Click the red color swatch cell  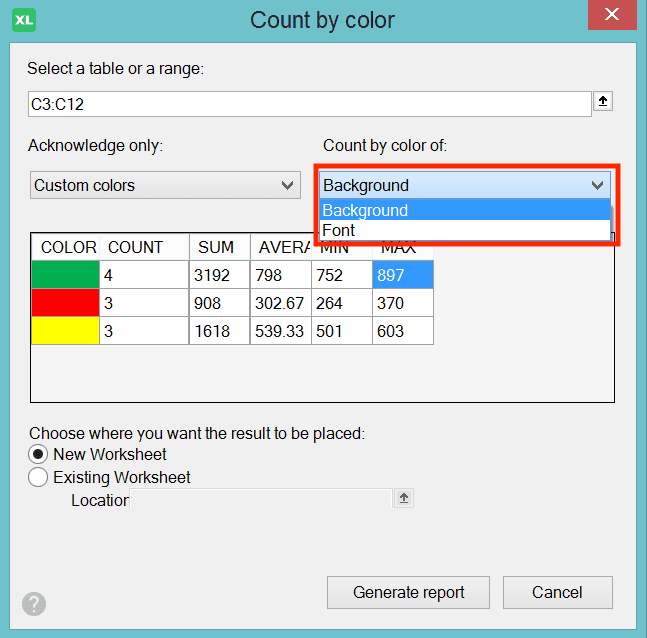(x=65, y=302)
